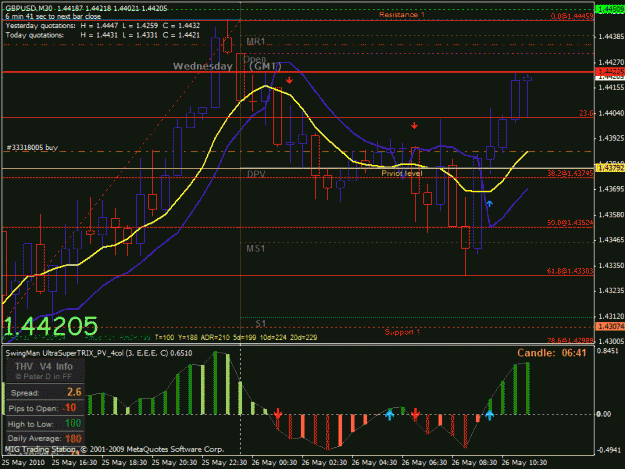Click the red sell arrow above the candle near 26 May 06:30

tap(415, 126)
